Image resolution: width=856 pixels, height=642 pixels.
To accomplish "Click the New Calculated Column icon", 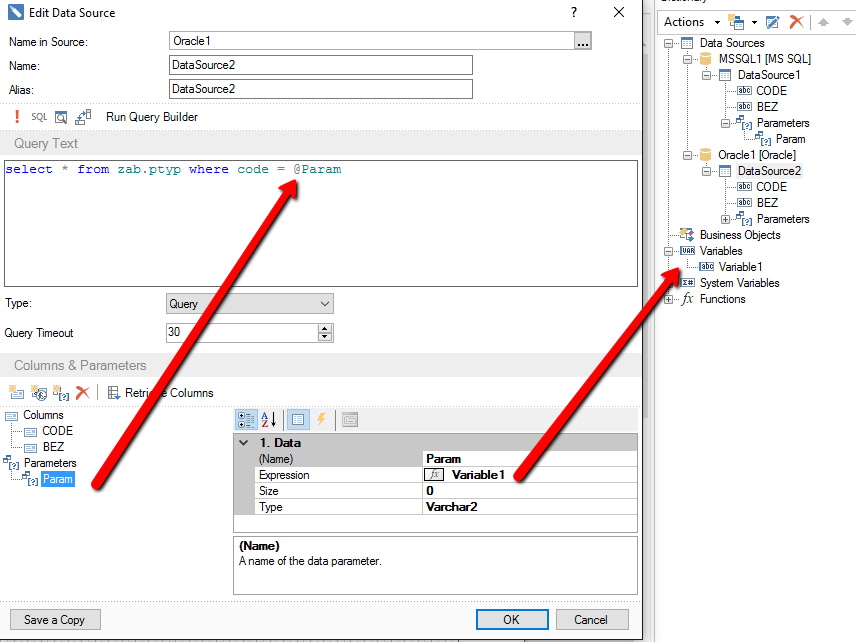I will tap(39, 392).
